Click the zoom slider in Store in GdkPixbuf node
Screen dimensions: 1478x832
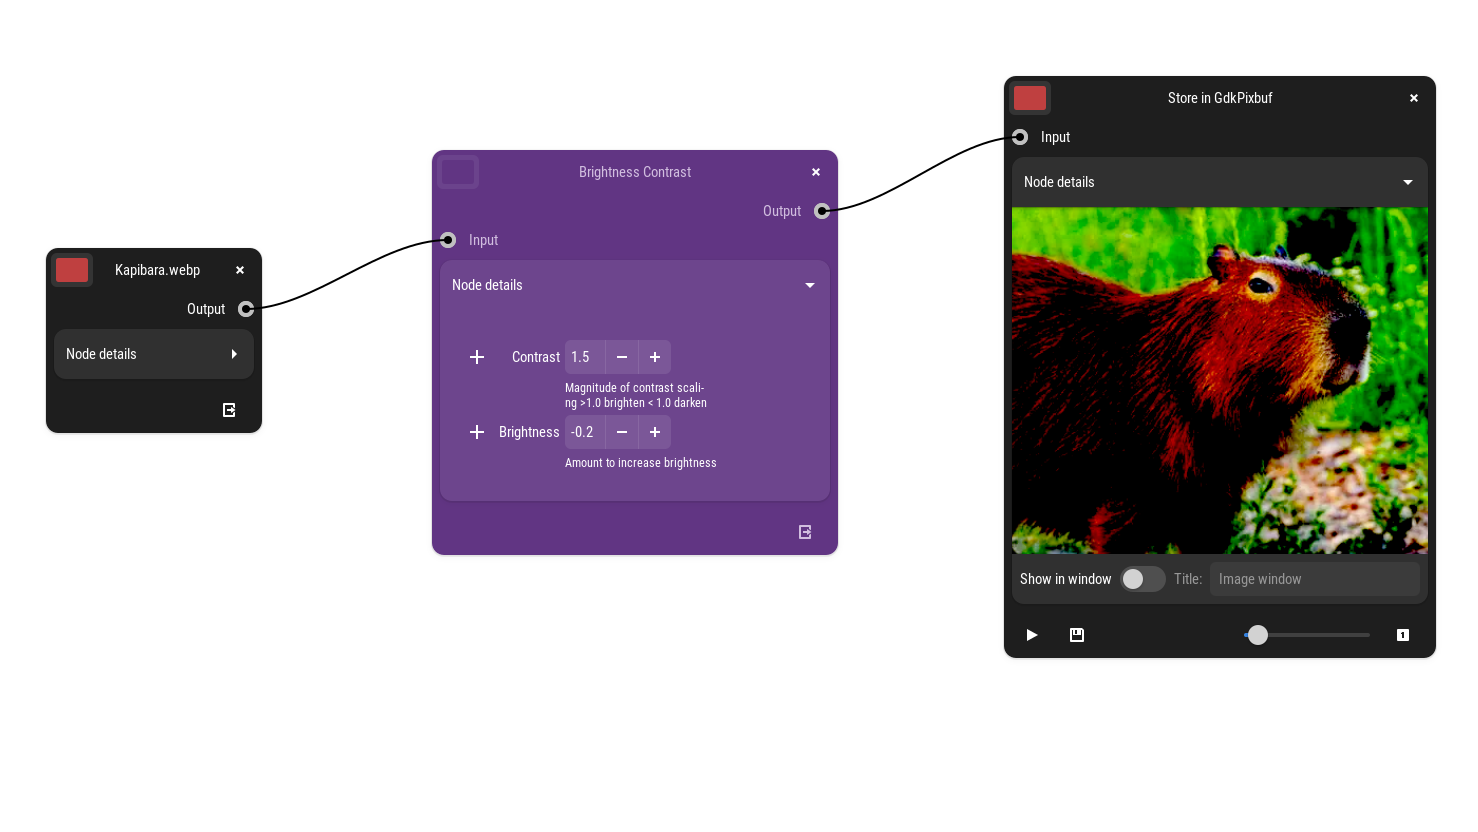point(1306,635)
